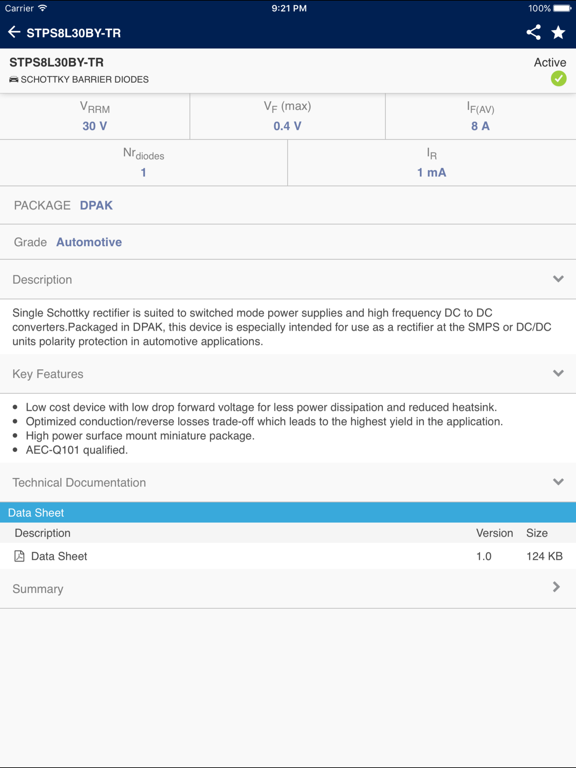The width and height of the screenshot is (576, 768).
Task: Tap the Automotive grade link
Action: 89,242
